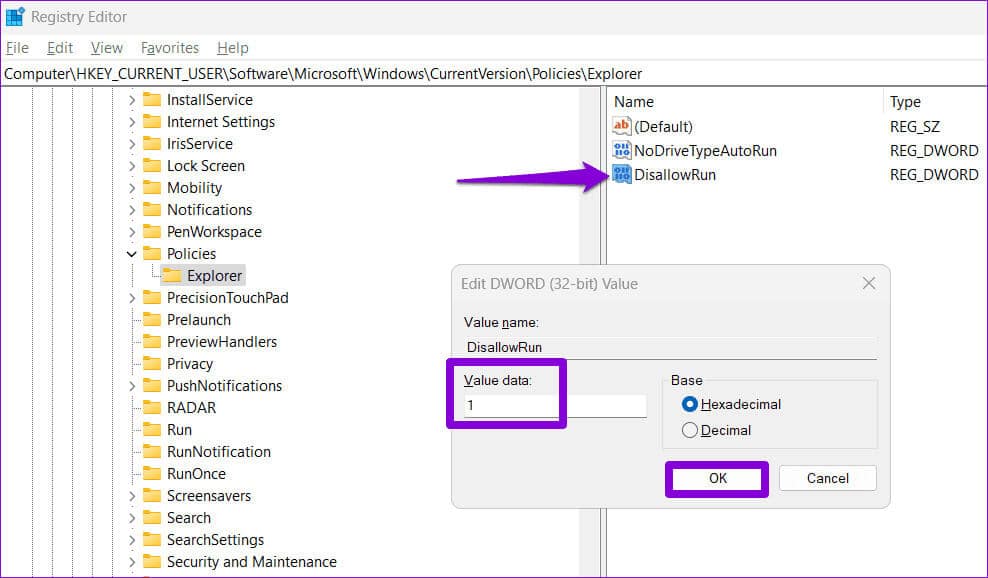This screenshot has width=988, height=578.
Task: Expand the Internet Settings key
Action: coord(132,122)
